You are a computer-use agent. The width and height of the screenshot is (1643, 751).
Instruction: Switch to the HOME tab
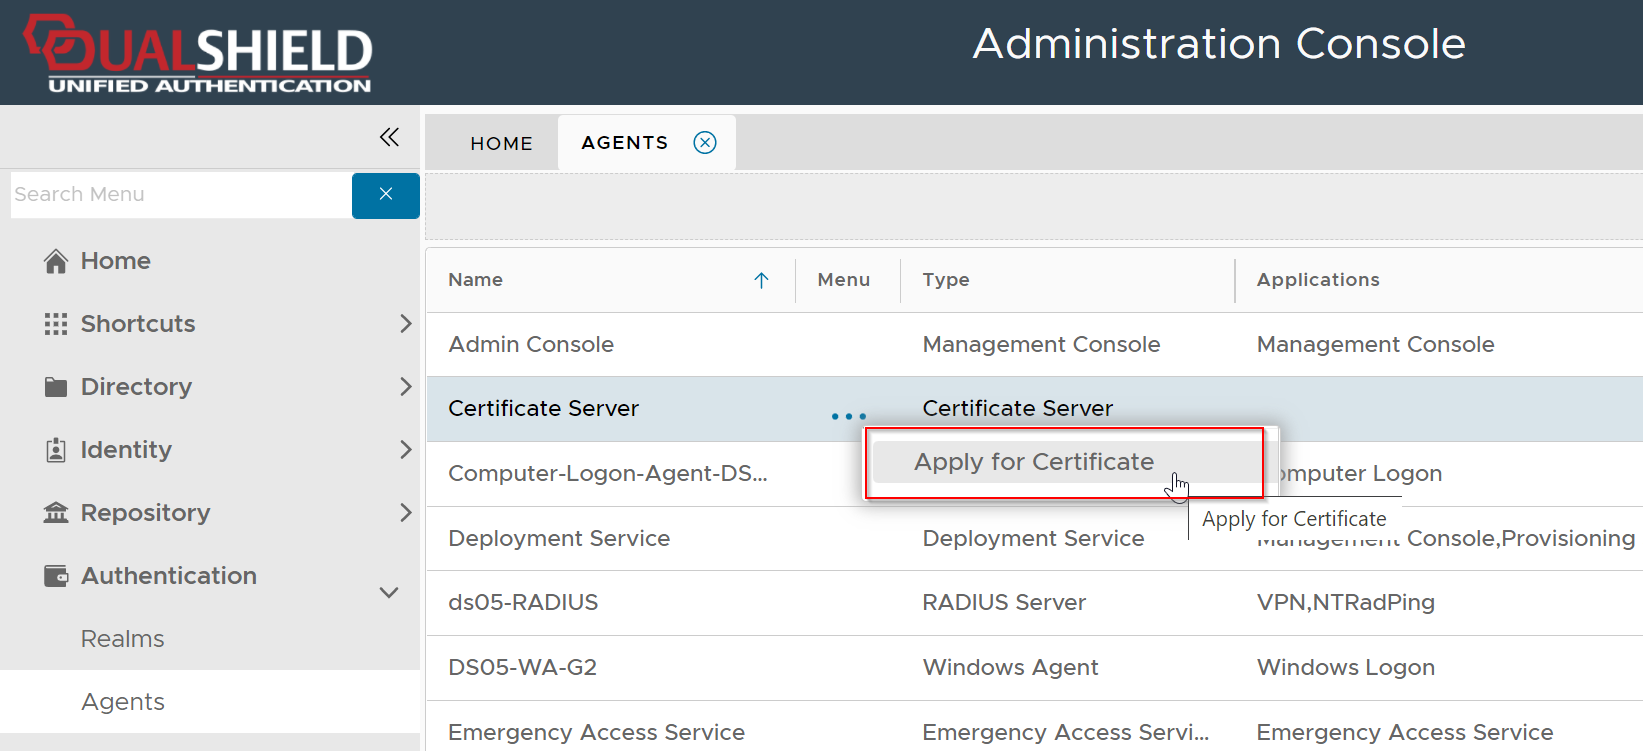click(x=501, y=143)
